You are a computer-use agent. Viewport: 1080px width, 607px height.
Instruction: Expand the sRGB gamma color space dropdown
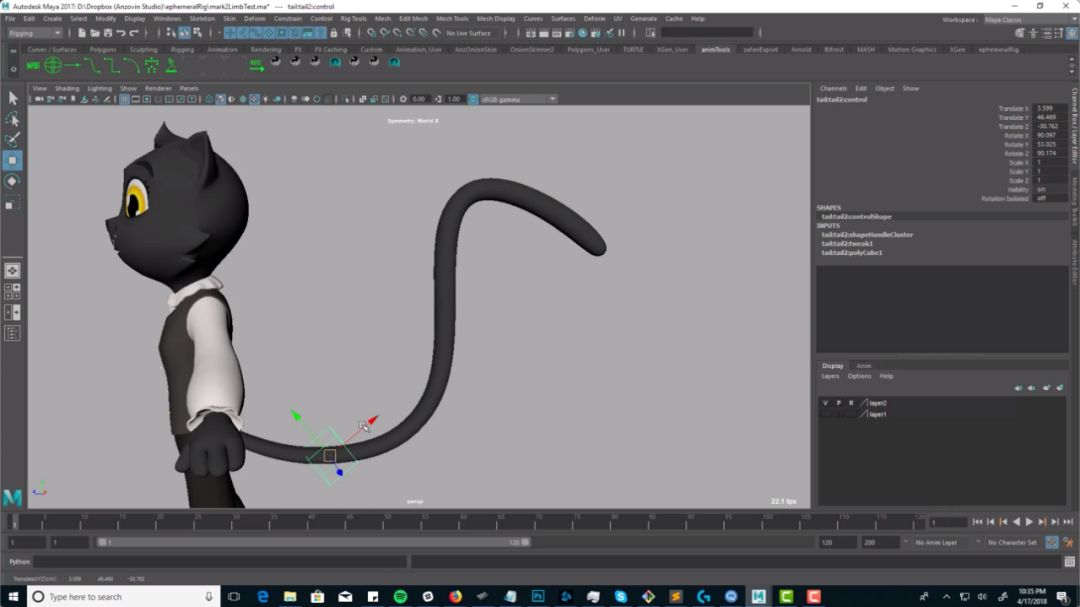pos(518,99)
